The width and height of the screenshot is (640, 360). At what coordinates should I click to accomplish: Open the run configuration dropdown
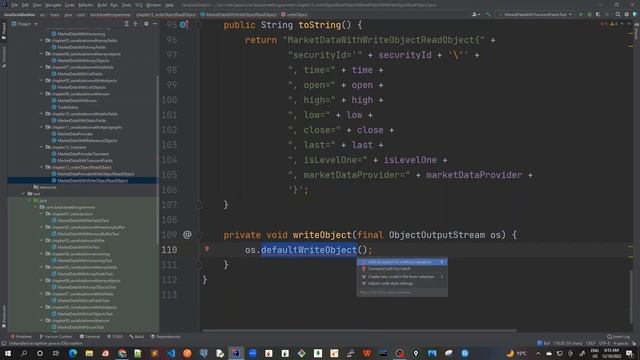[x=535, y=14]
